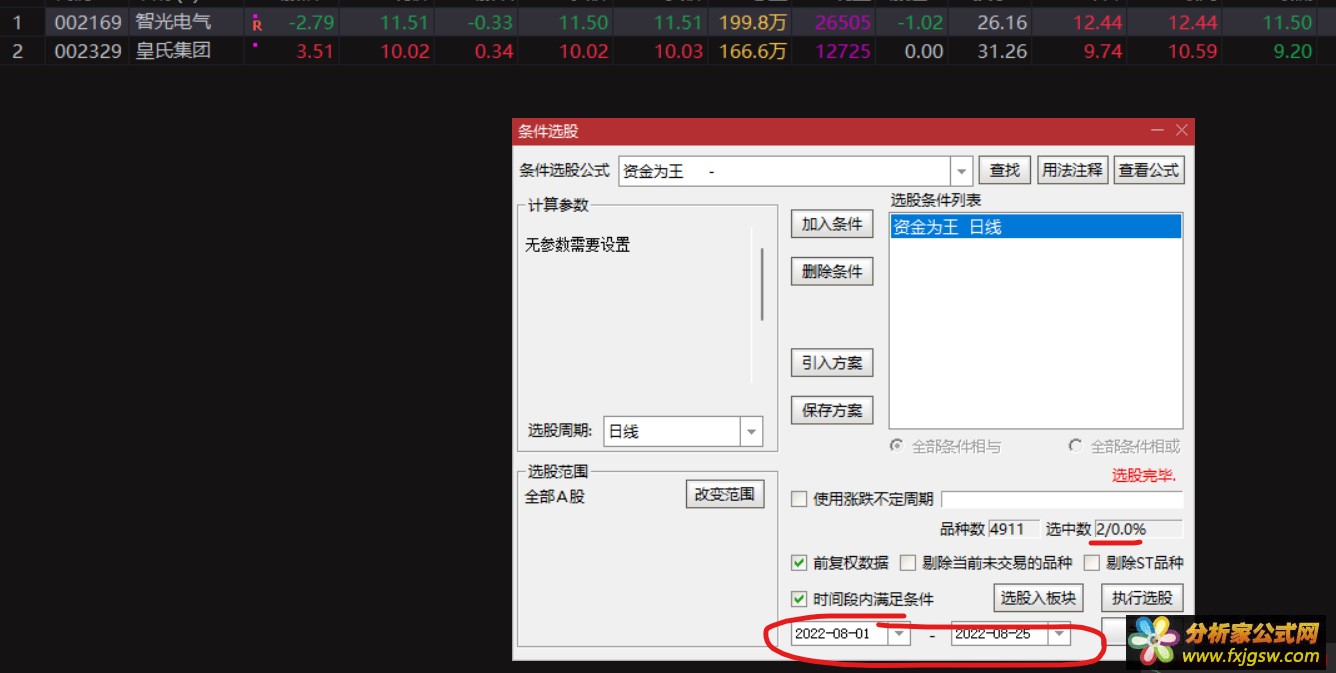1336x673 pixels.
Task: Open start date 2022-08-01 dropdown arrow
Action: point(899,634)
